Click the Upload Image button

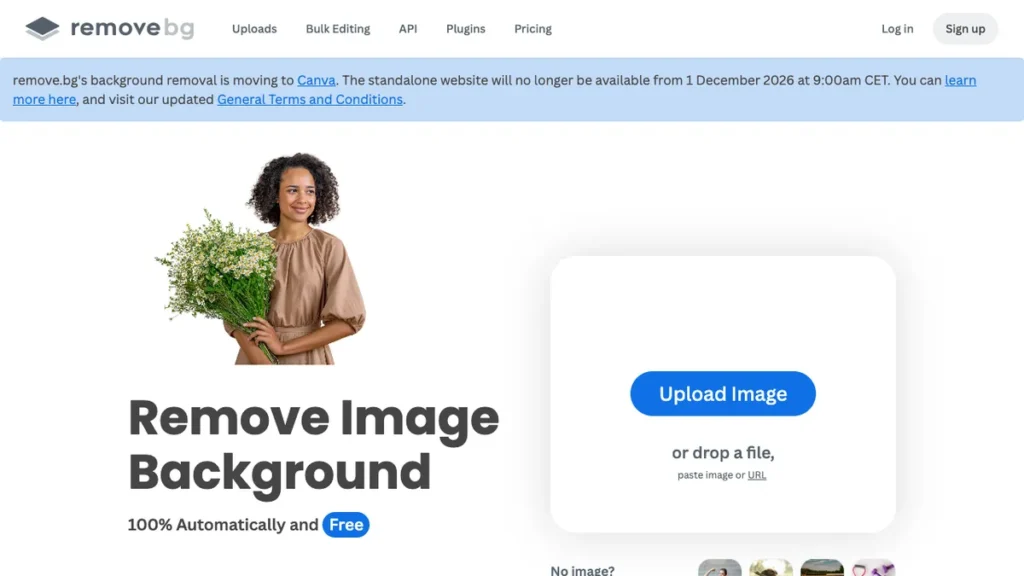tap(722, 394)
